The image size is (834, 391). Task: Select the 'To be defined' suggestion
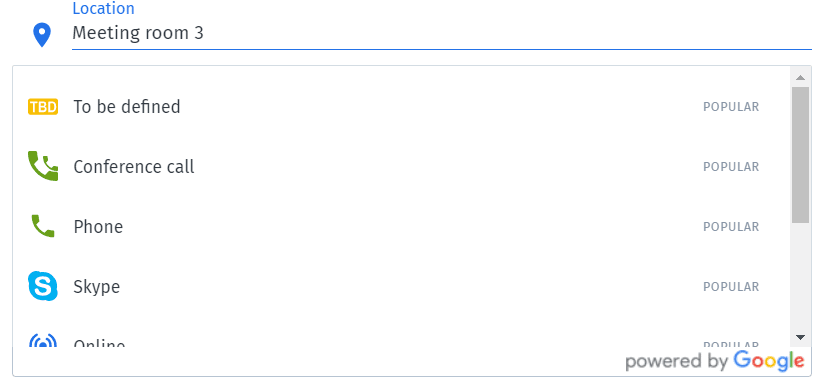point(401,107)
